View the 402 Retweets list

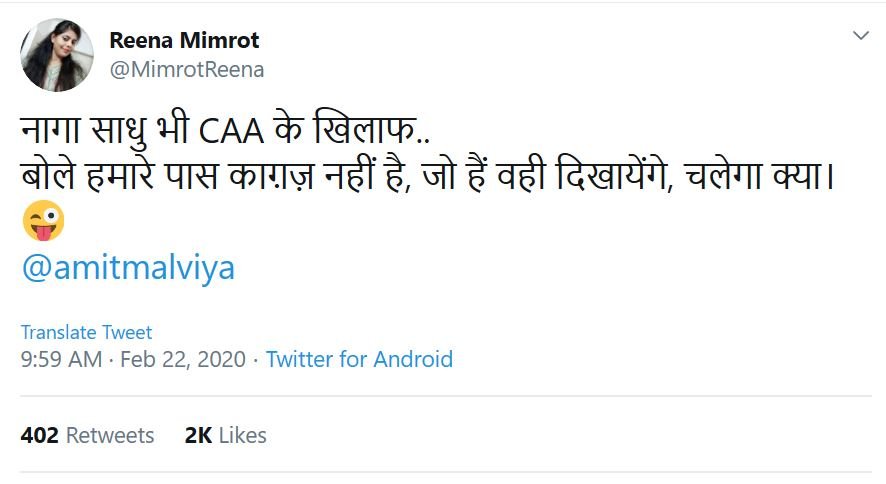tap(87, 435)
